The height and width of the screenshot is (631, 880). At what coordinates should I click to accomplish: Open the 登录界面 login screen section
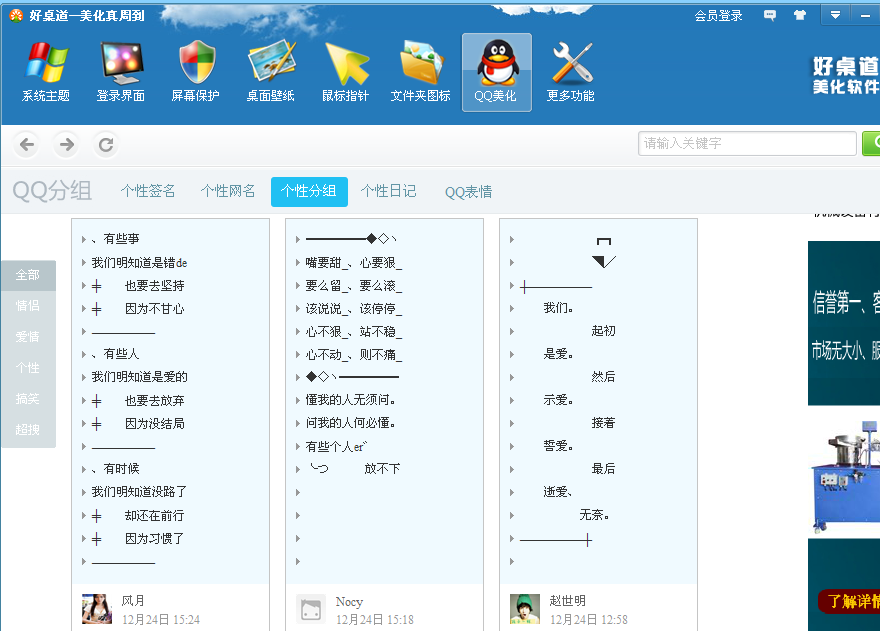(121, 72)
